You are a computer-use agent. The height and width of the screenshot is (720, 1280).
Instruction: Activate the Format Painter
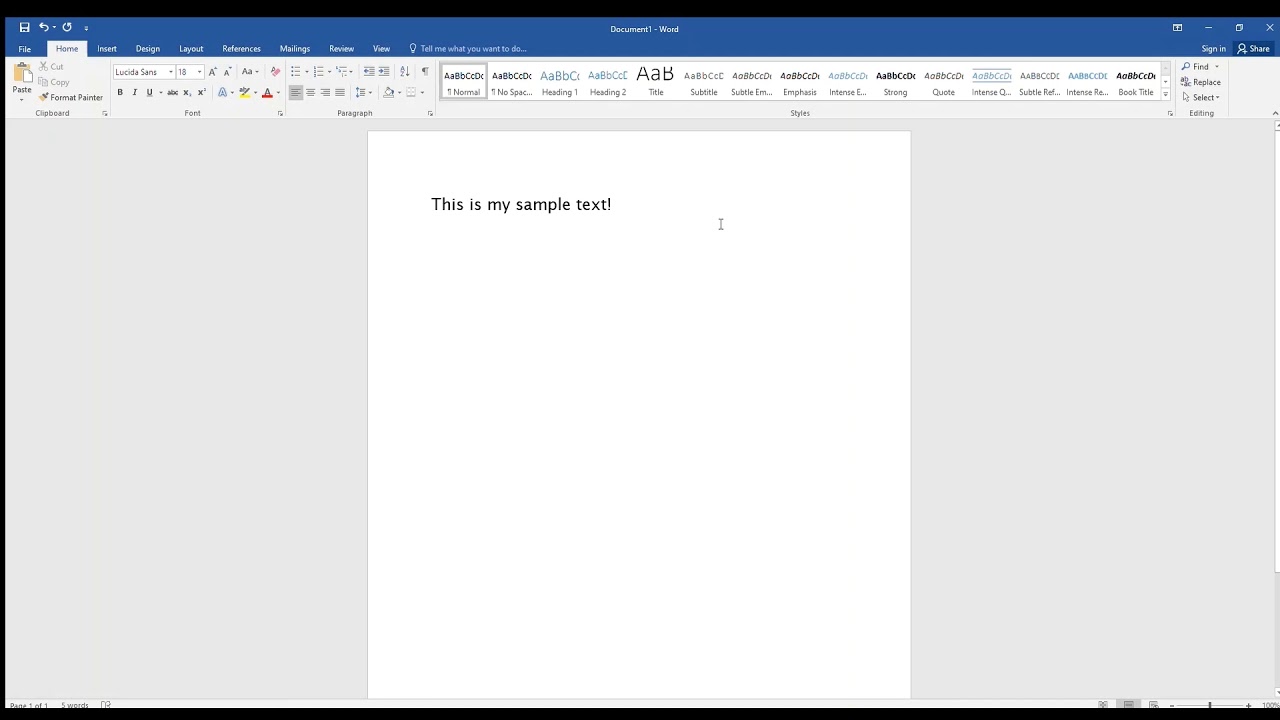click(x=71, y=97)
